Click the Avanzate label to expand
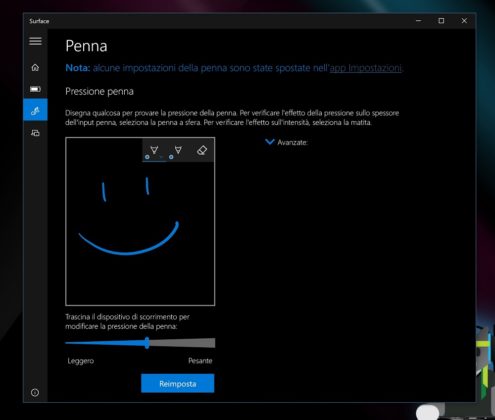This screenshot has width=495, height=420. (x=292, y=143)
